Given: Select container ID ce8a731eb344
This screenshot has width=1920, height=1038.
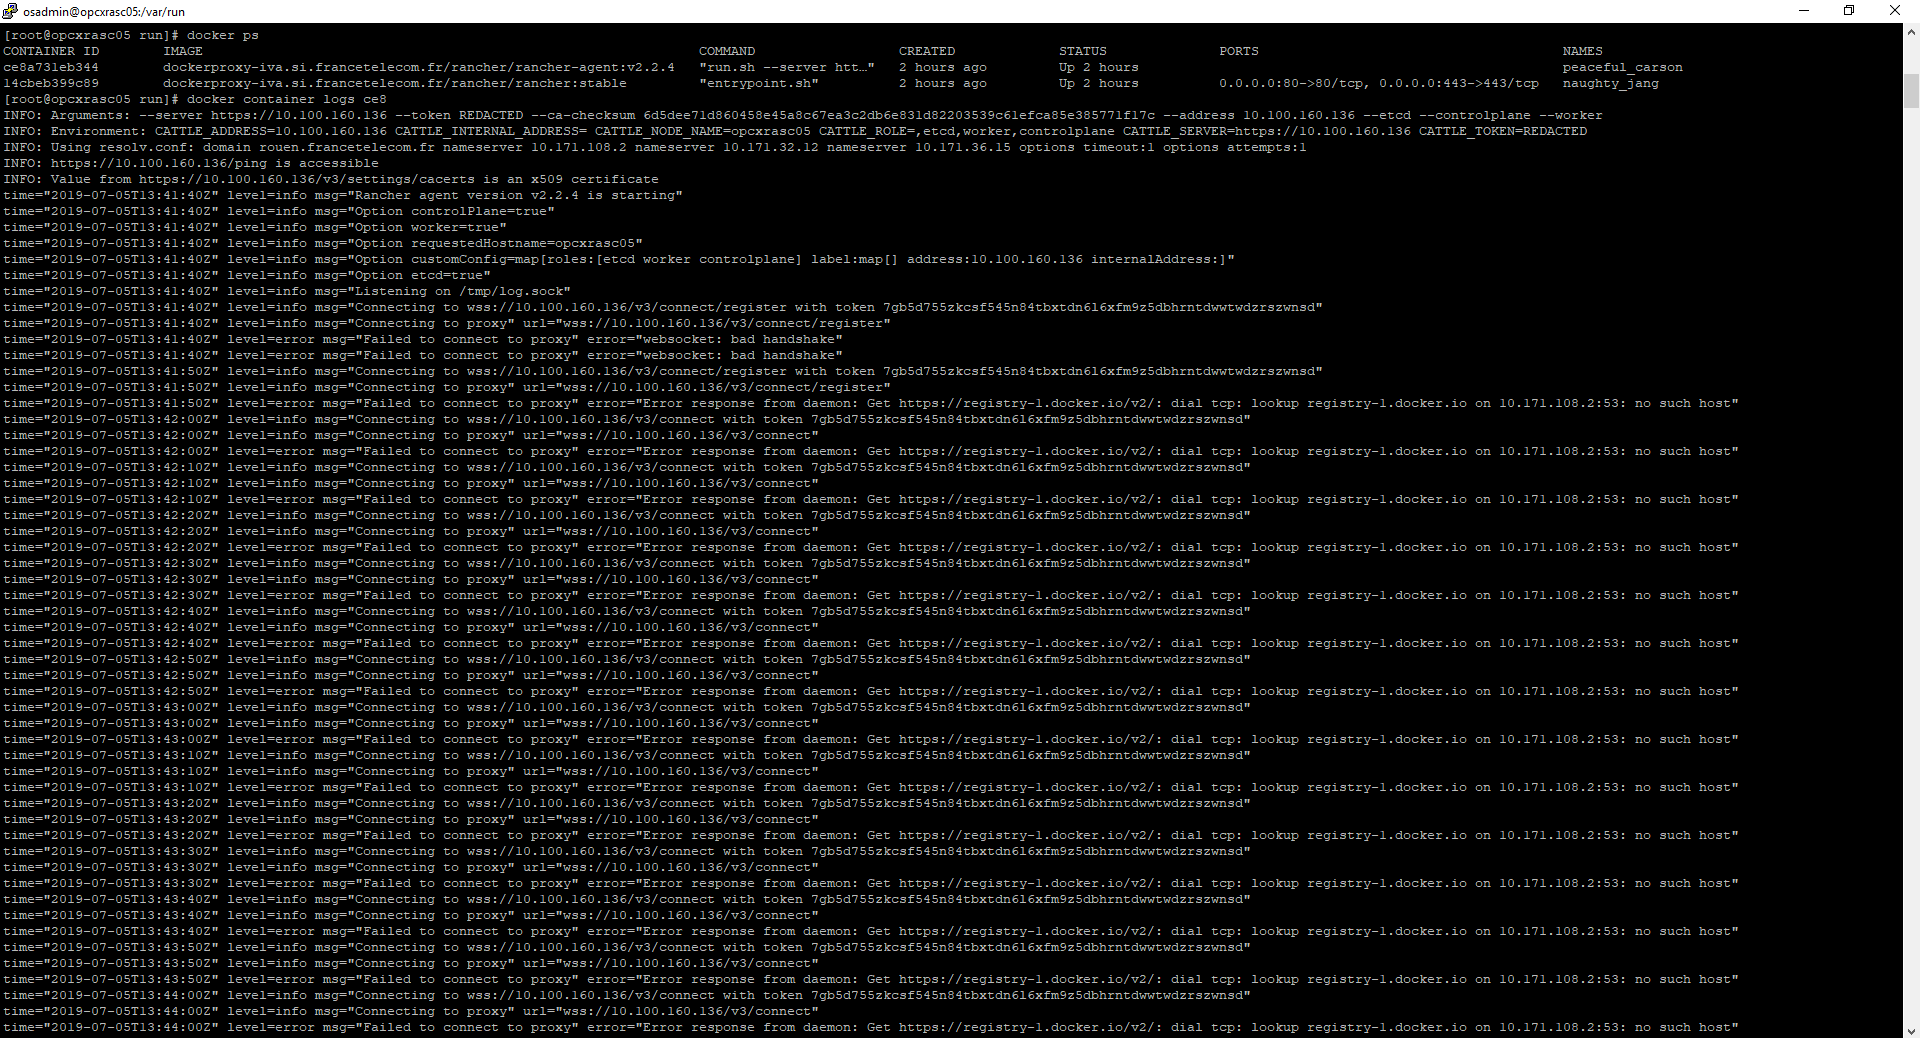Looking at the screenshot, I should point(49,67).
